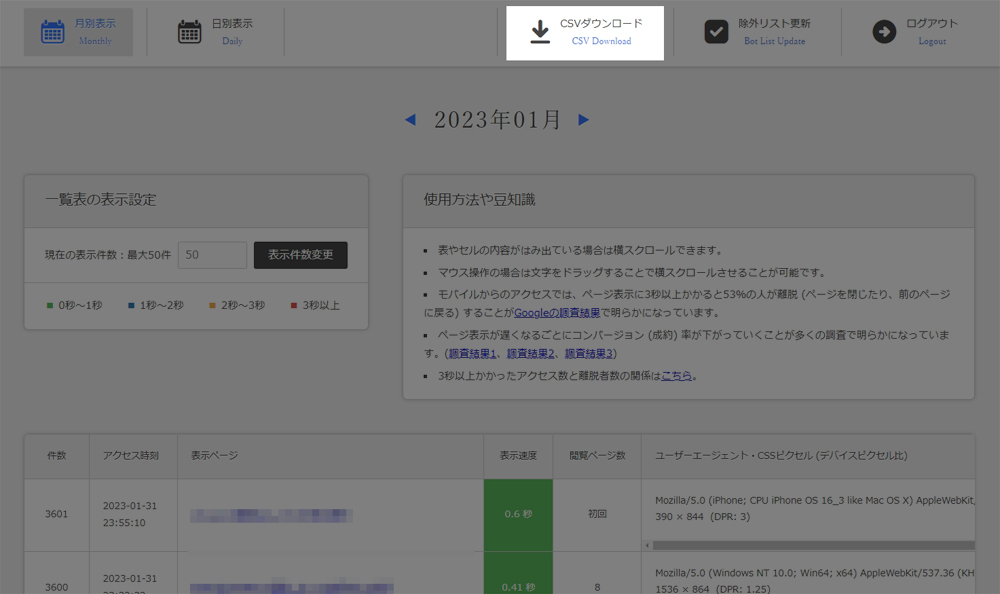
Task: Open 月別表示 Monthly view
Action: coord(78,32)
